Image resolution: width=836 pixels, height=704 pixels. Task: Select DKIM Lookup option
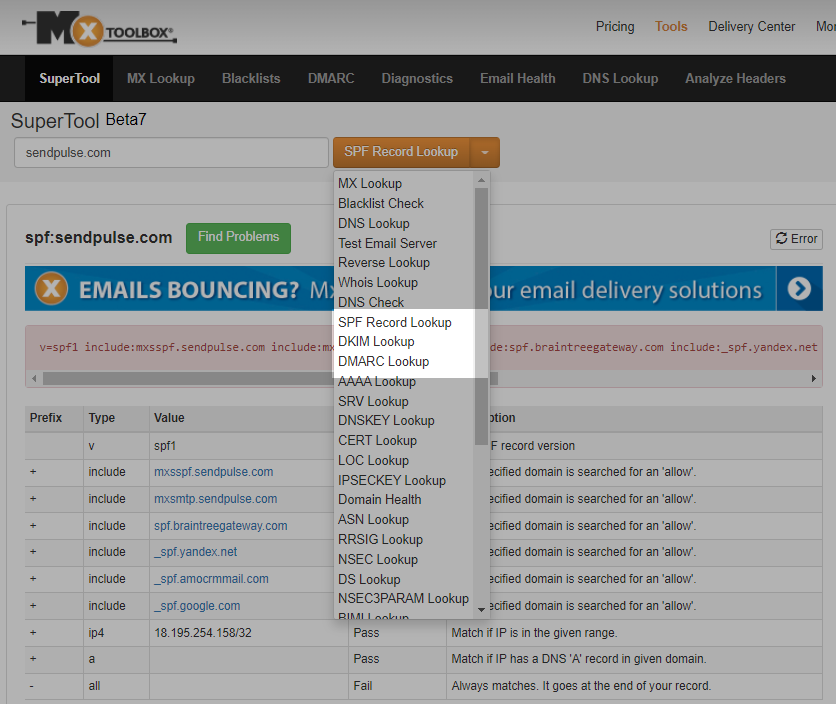pyautogui.click(x=376, y=341)
